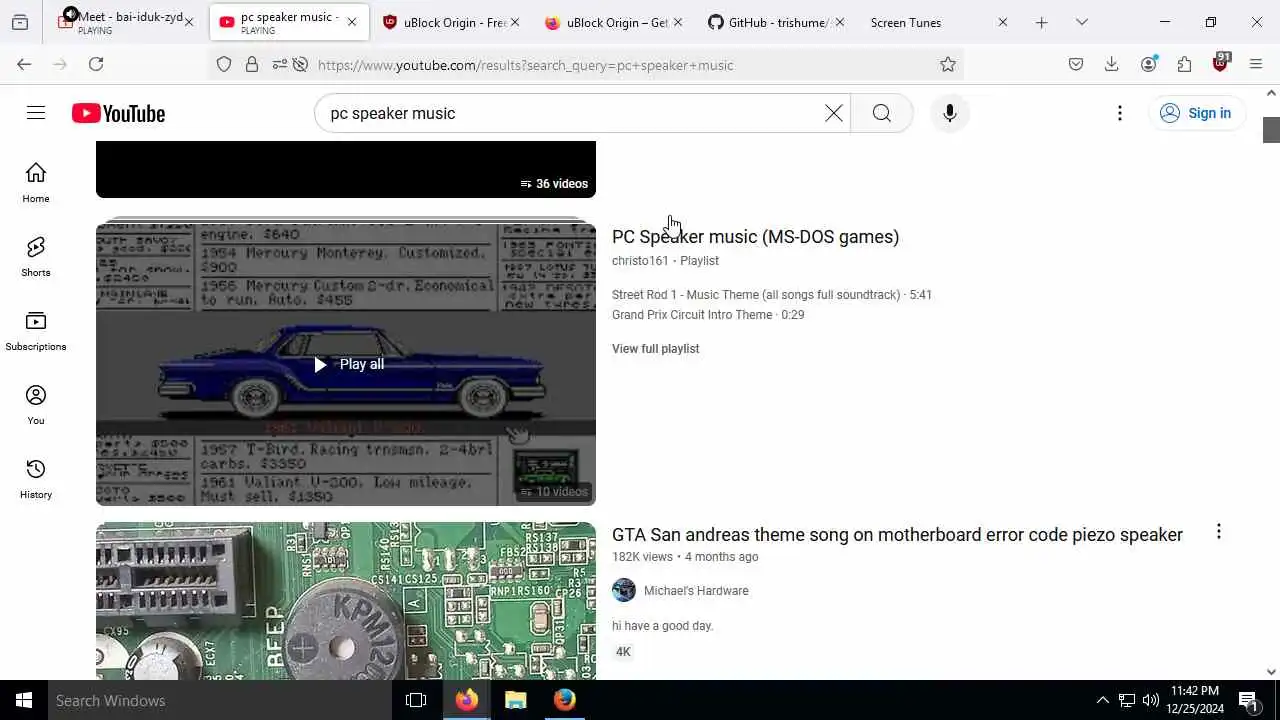Open Home in the sidebar

coord(36,183)
